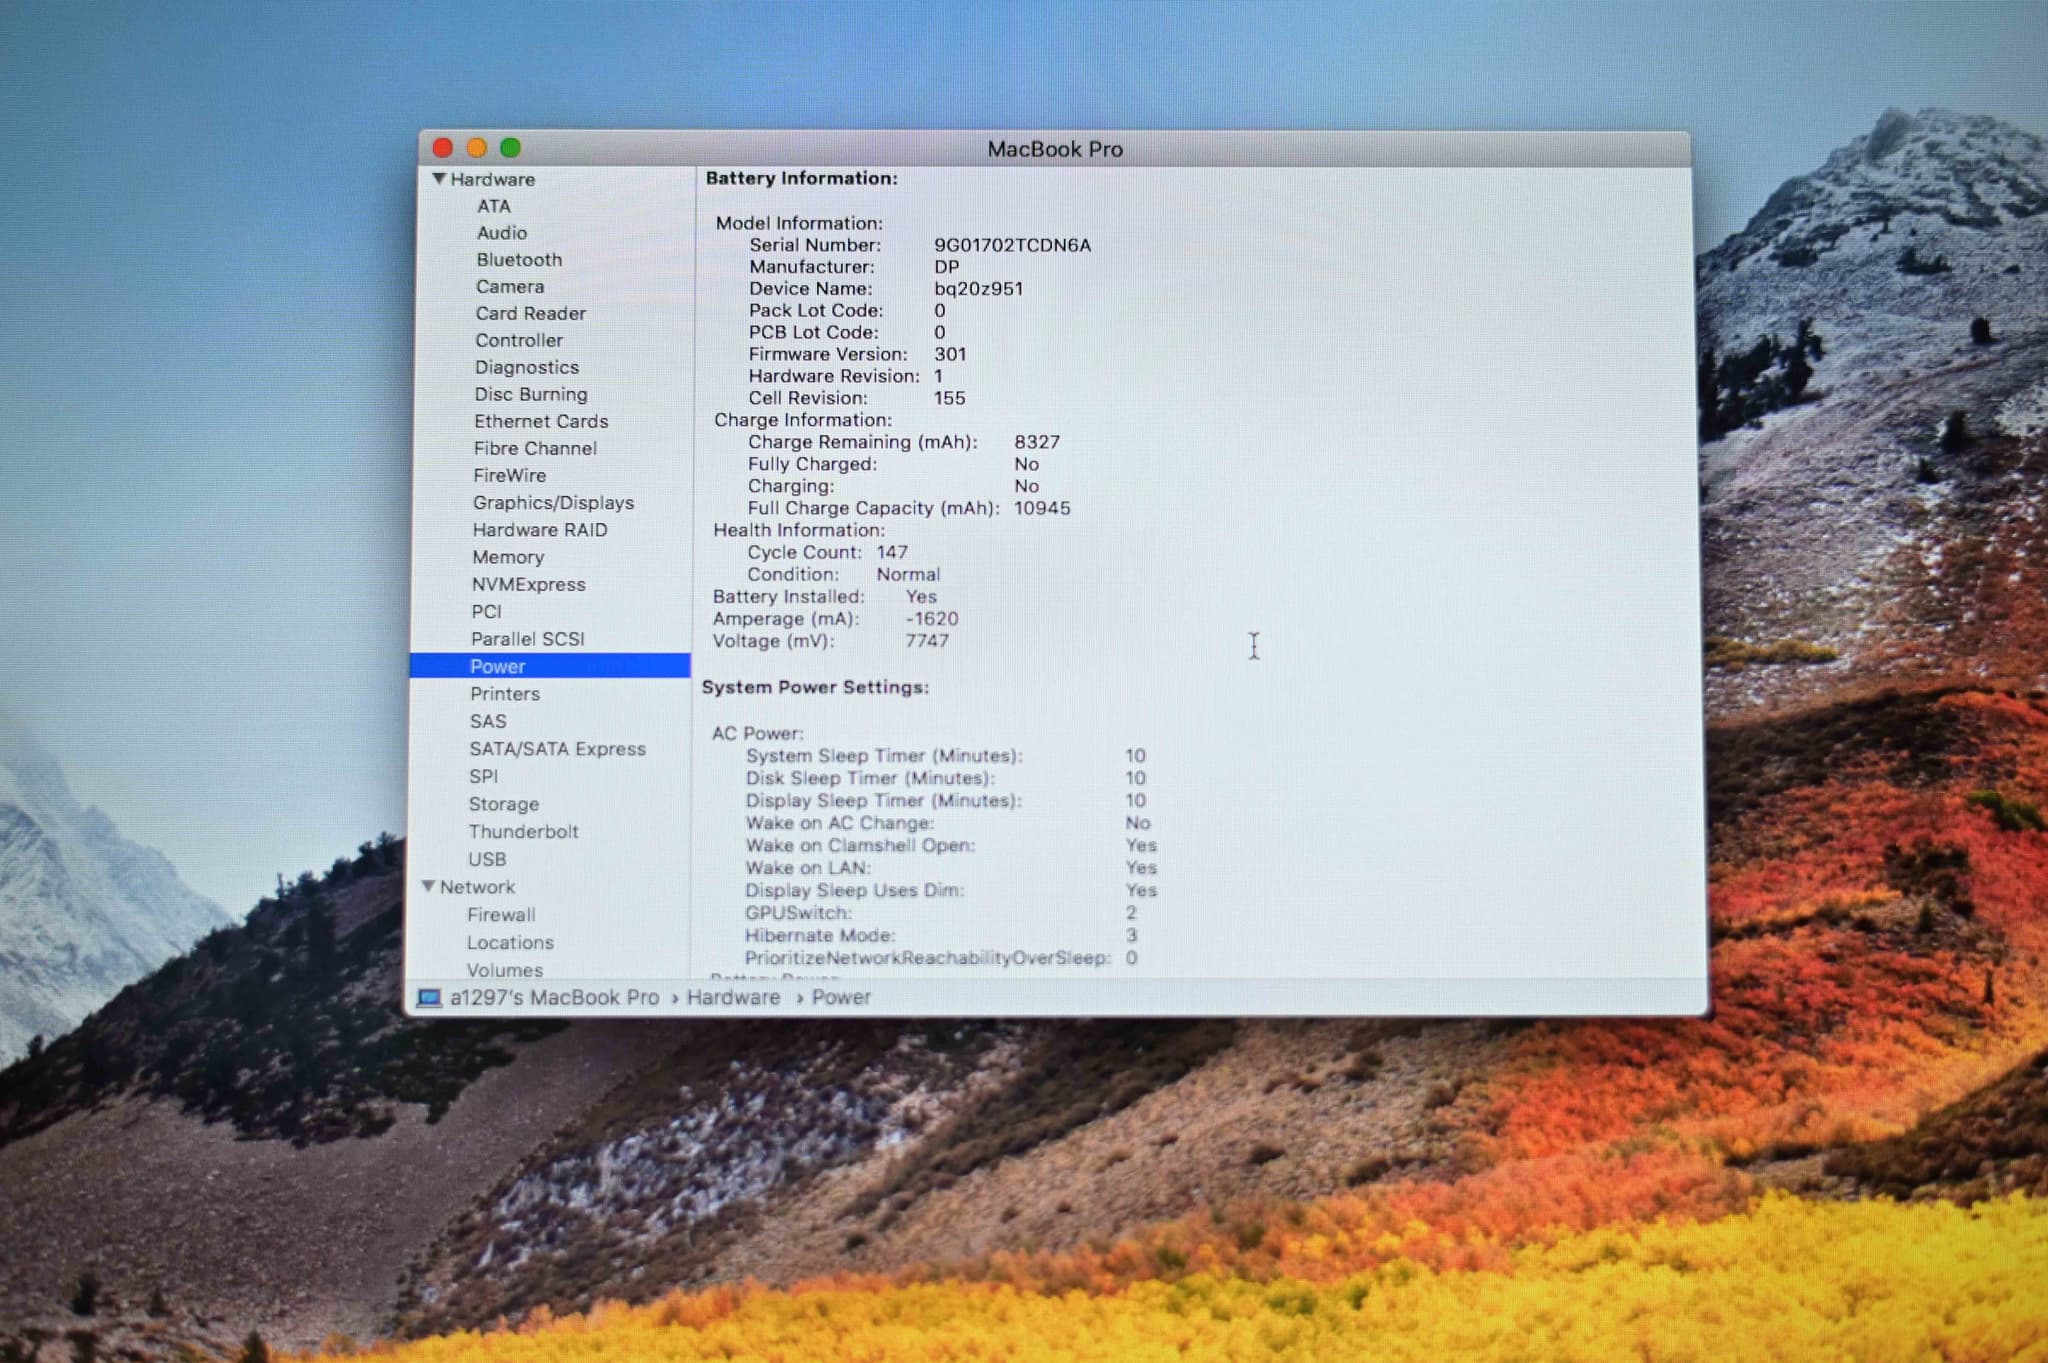
Task: Click cycle count value 147
Action: 892,552
